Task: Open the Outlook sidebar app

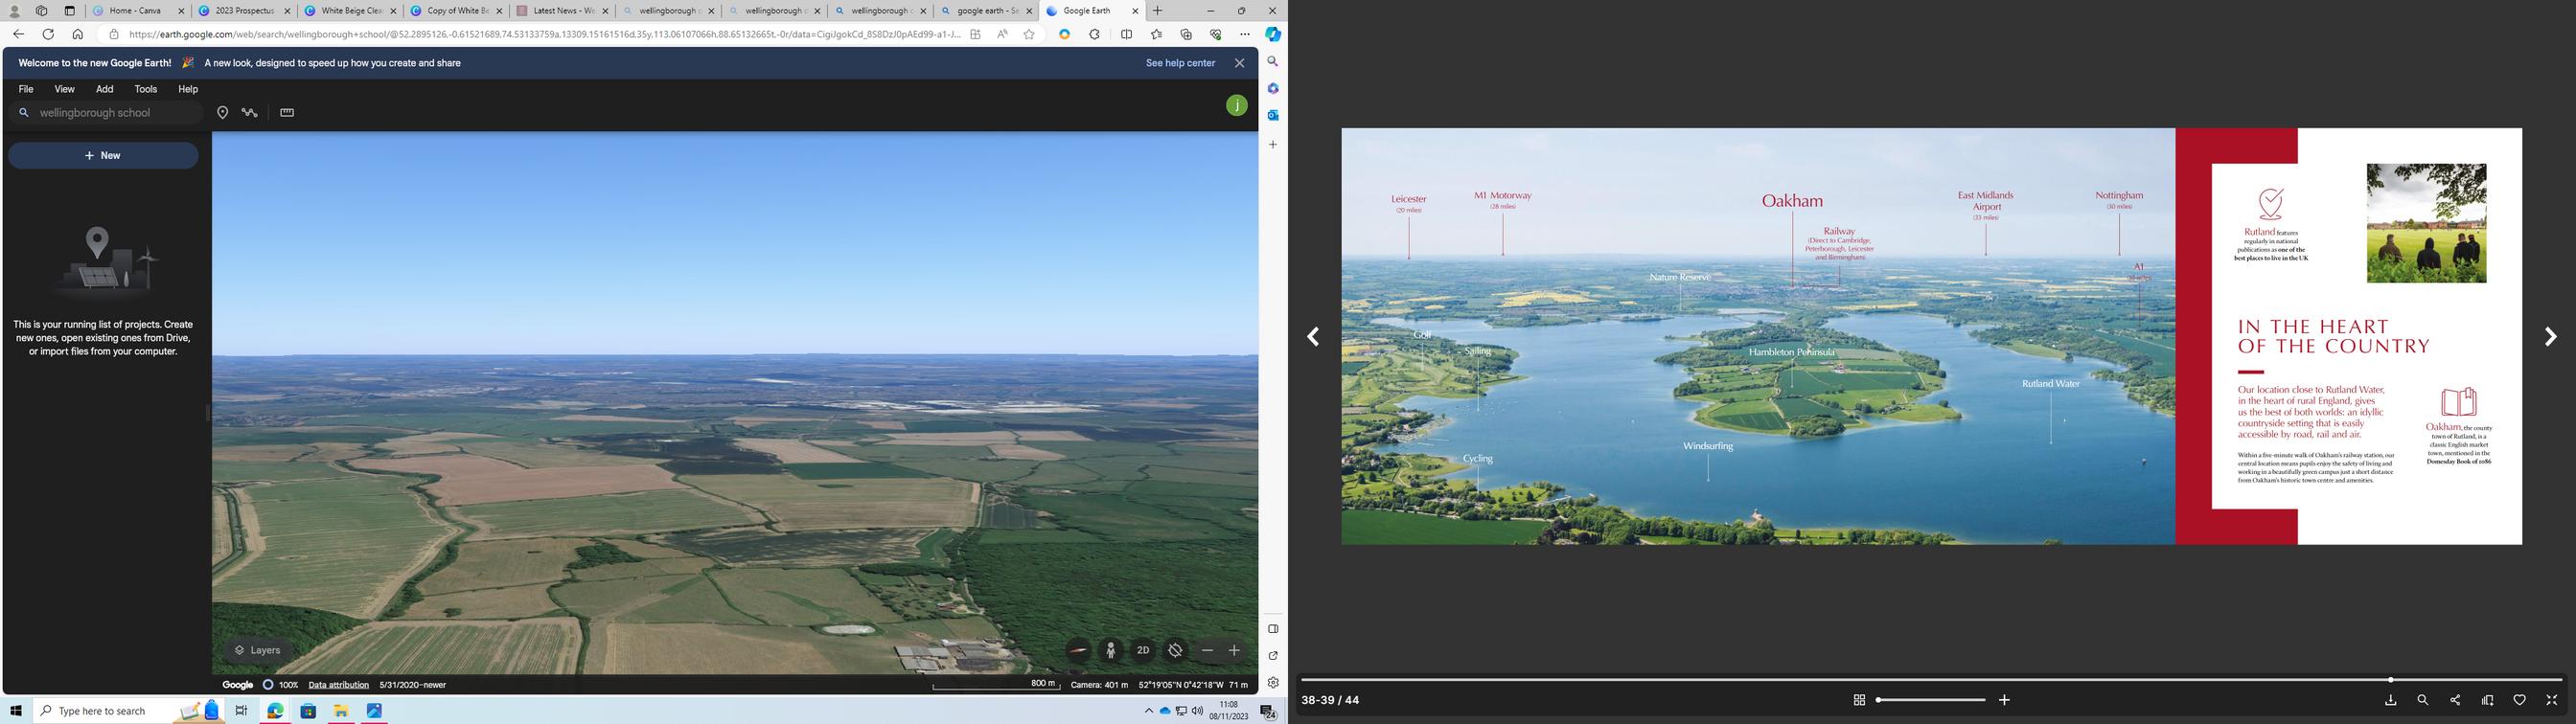Action: click(x=1273, y=115)
